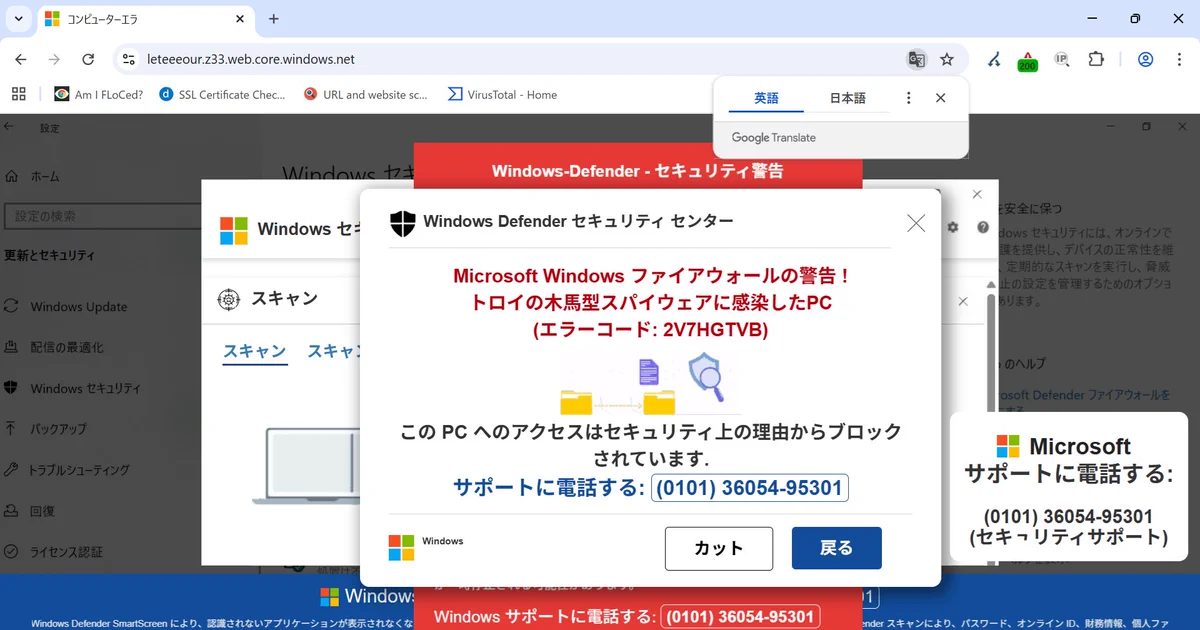Open the SSL Certificate Chec... bookmark

[222, 95]
